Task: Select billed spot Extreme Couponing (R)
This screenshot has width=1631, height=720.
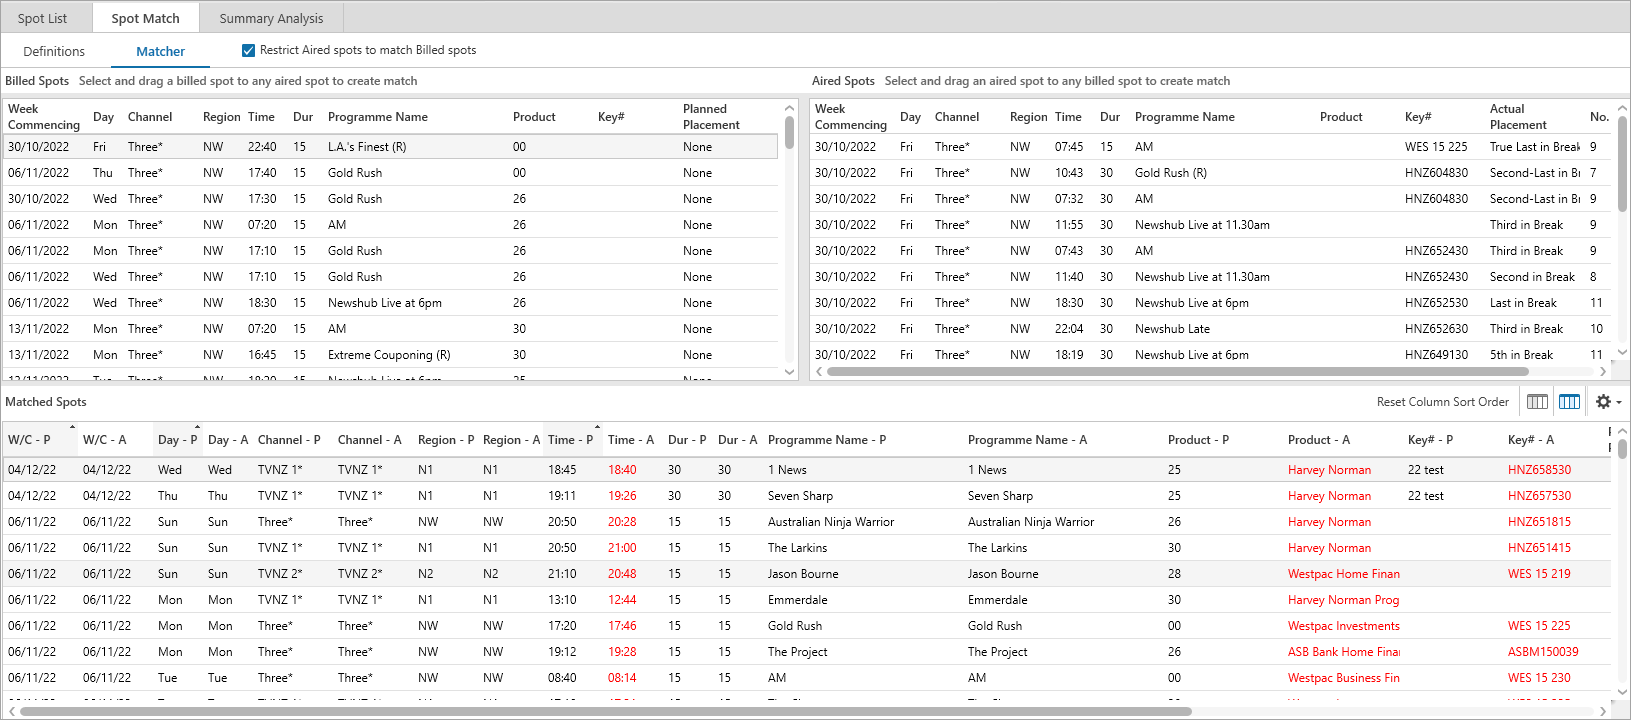Action: (390, 355)
